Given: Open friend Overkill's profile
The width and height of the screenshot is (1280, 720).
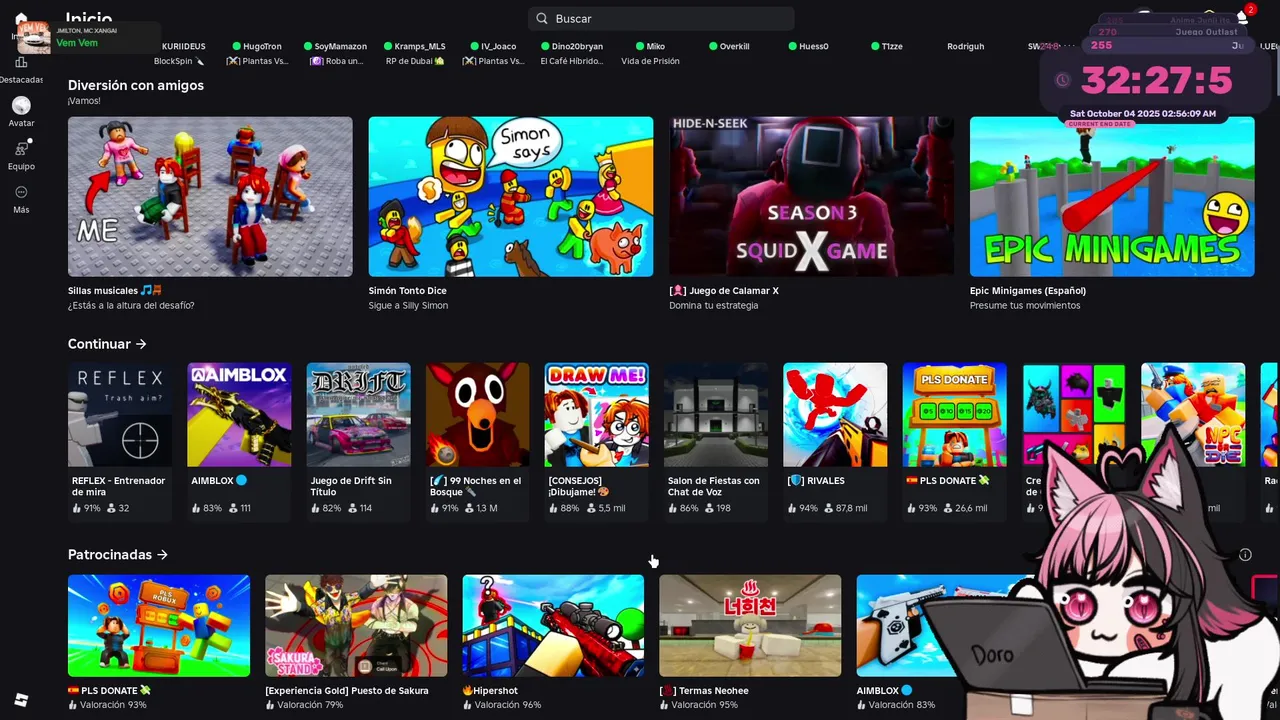Looking at the screenshot, I should point(729,46).
